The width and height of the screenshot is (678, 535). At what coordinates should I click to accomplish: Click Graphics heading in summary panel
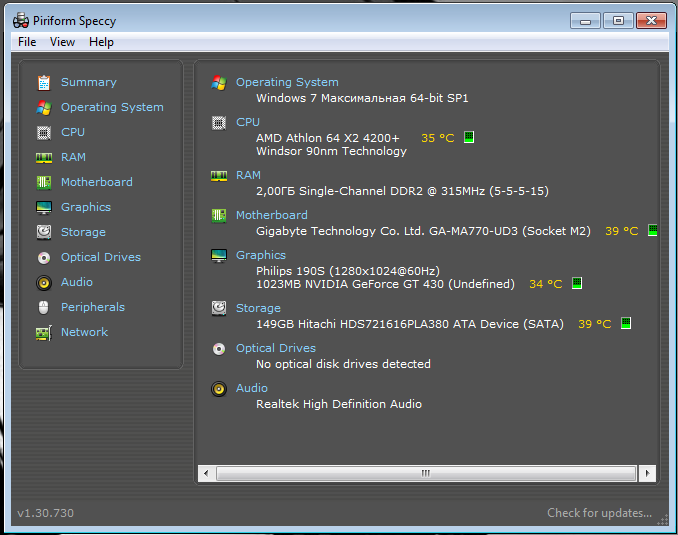click(x=261, y=255)
